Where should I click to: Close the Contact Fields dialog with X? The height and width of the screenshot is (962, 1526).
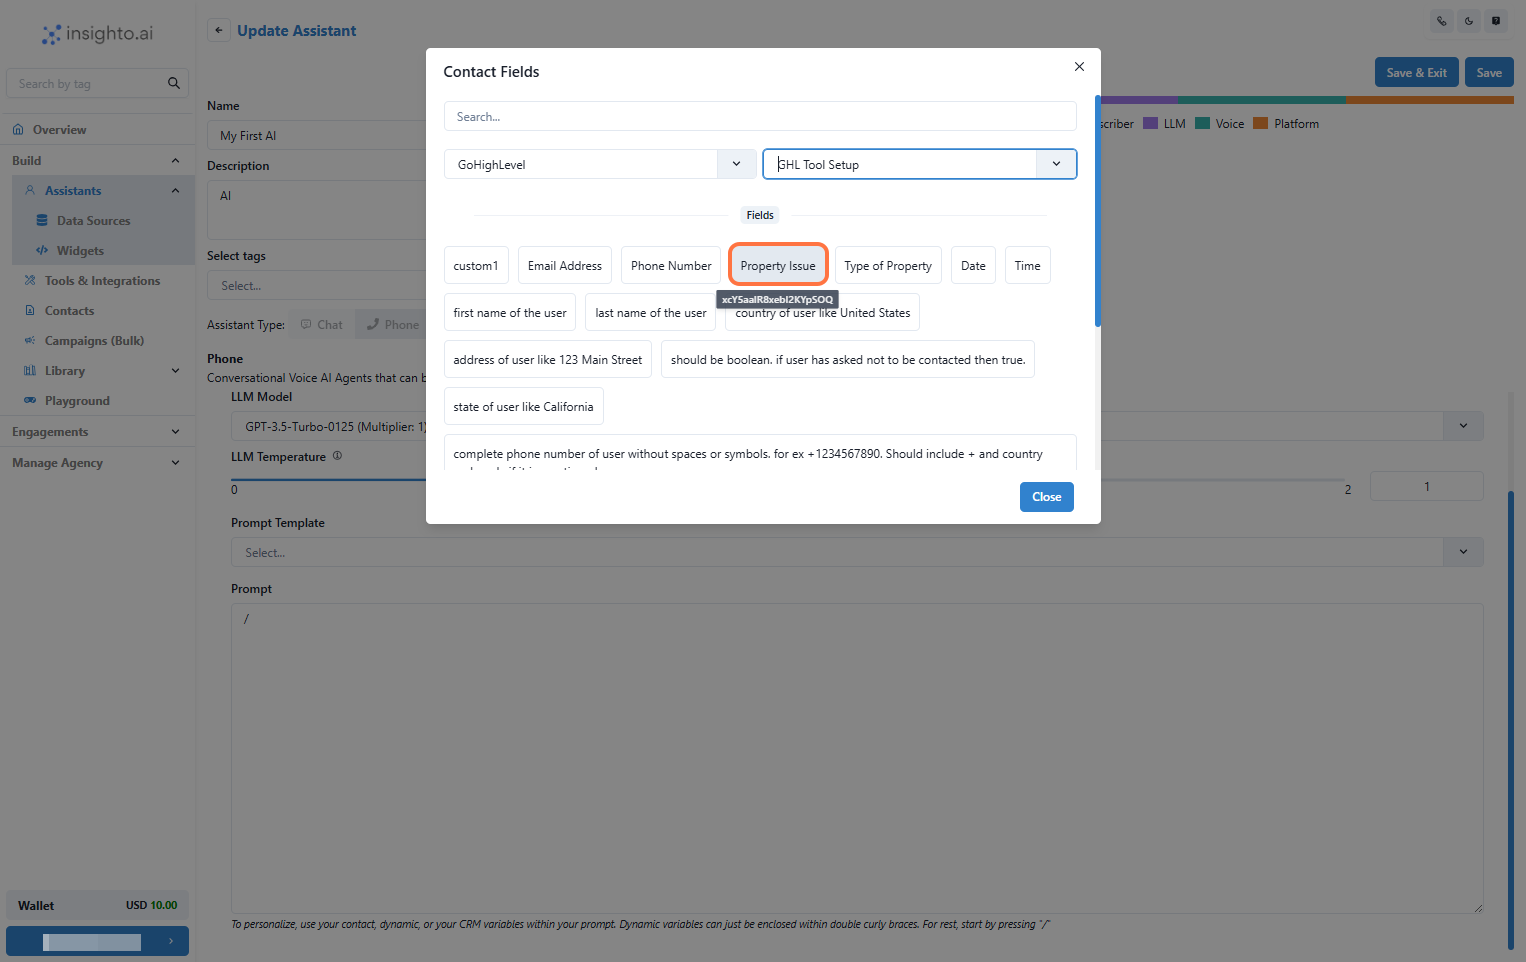tap(1079, 67)
